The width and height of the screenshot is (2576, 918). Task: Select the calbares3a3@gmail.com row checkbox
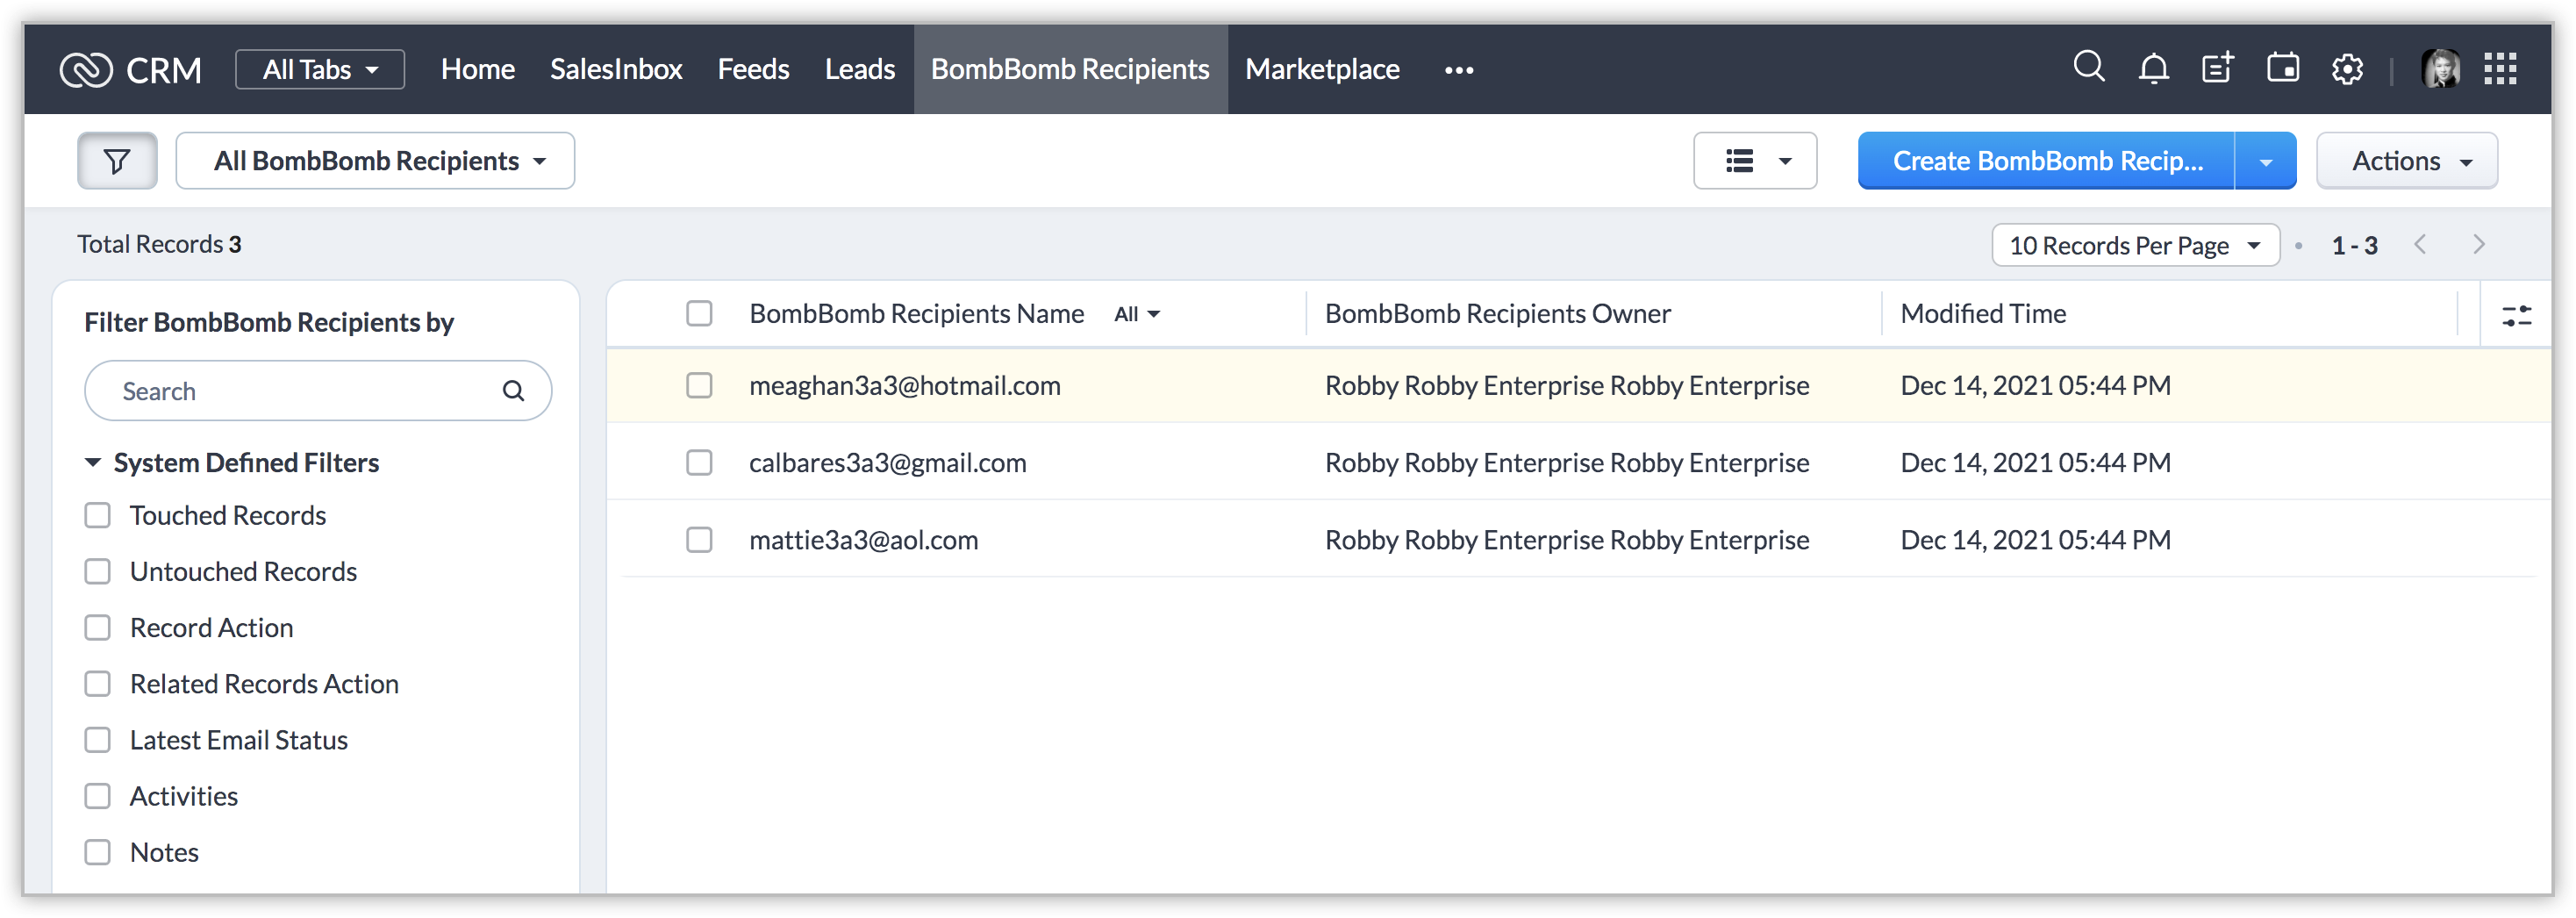(699, 463)
